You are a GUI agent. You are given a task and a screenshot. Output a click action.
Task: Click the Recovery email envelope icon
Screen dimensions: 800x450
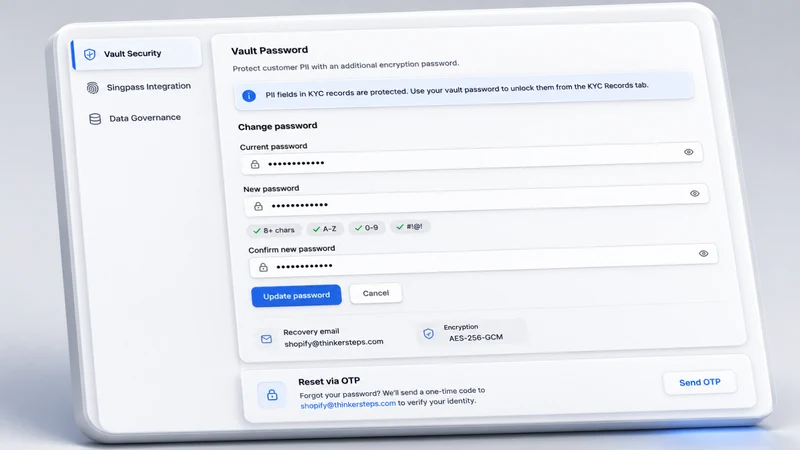266,339
